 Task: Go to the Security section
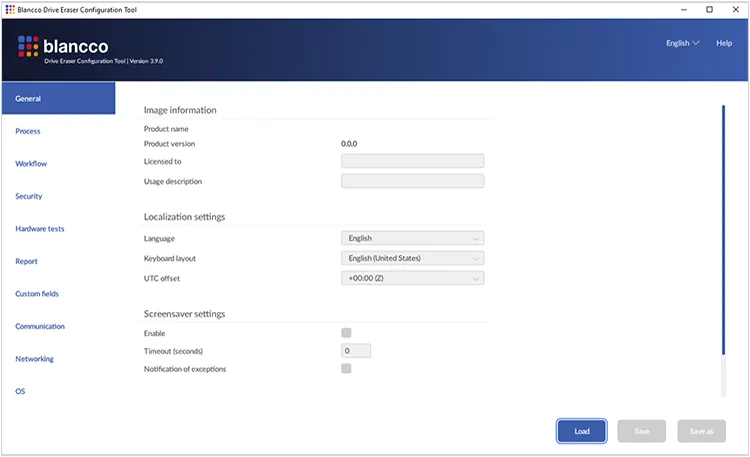tap(29, 196)
